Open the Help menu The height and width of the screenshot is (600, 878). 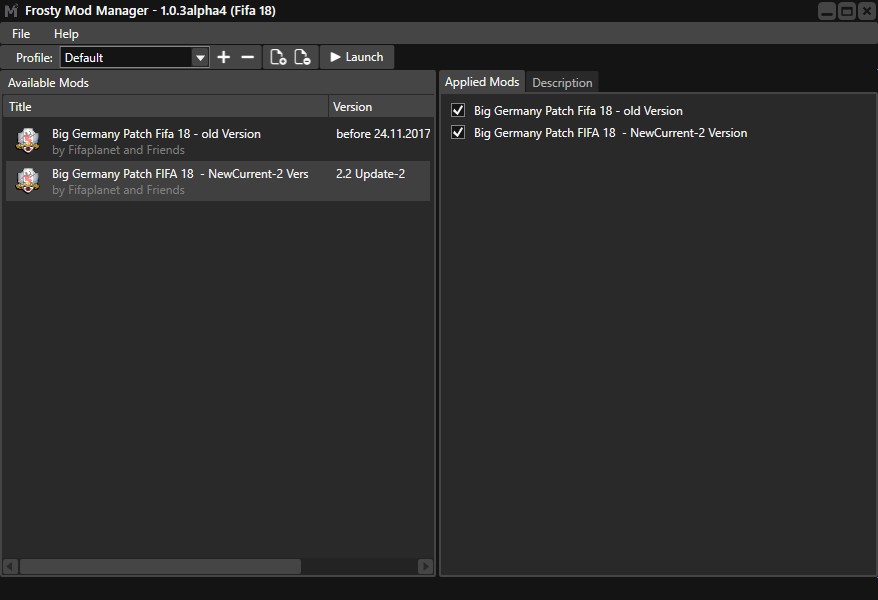[x=66, y=34]
